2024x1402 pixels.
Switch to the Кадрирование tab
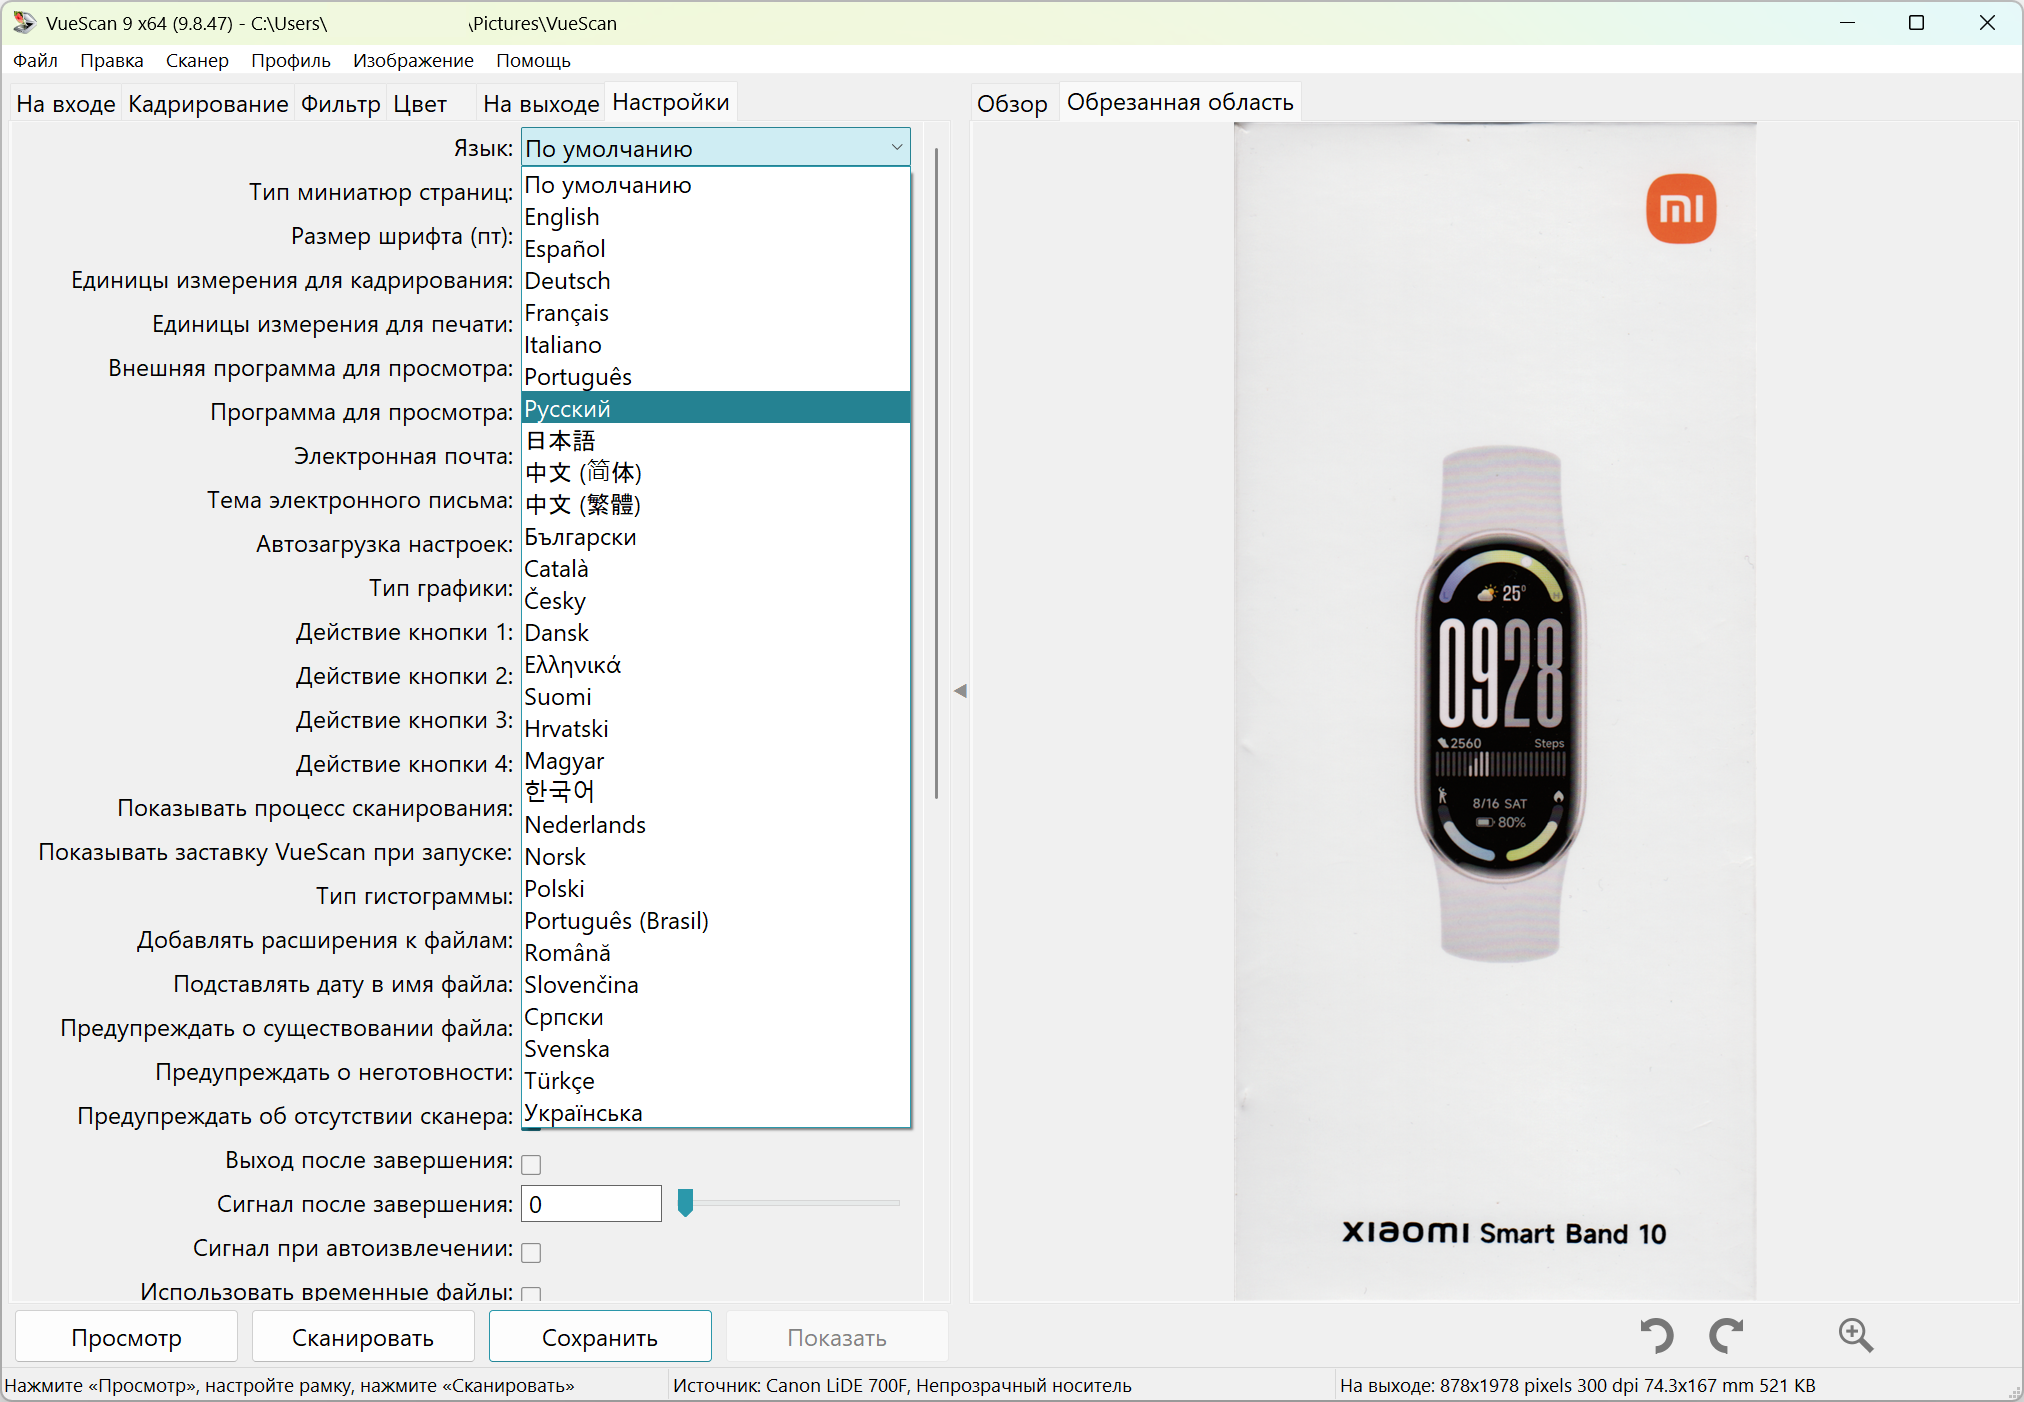click(x=208, y=104)
